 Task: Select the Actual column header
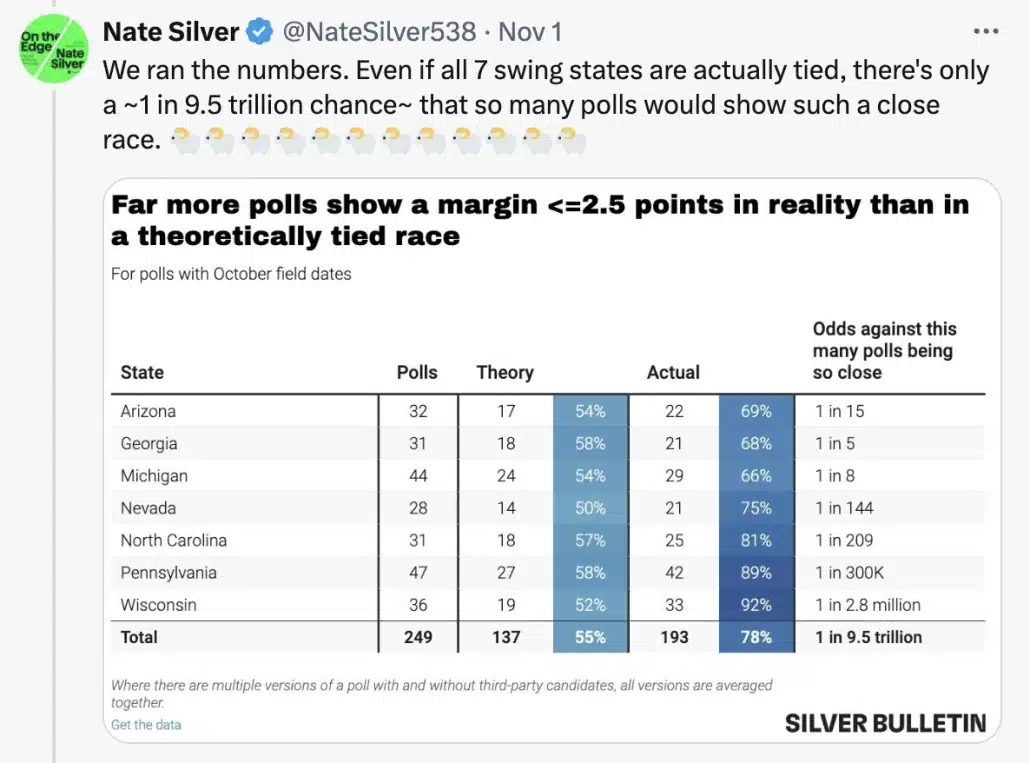click(x=673, y=372)
